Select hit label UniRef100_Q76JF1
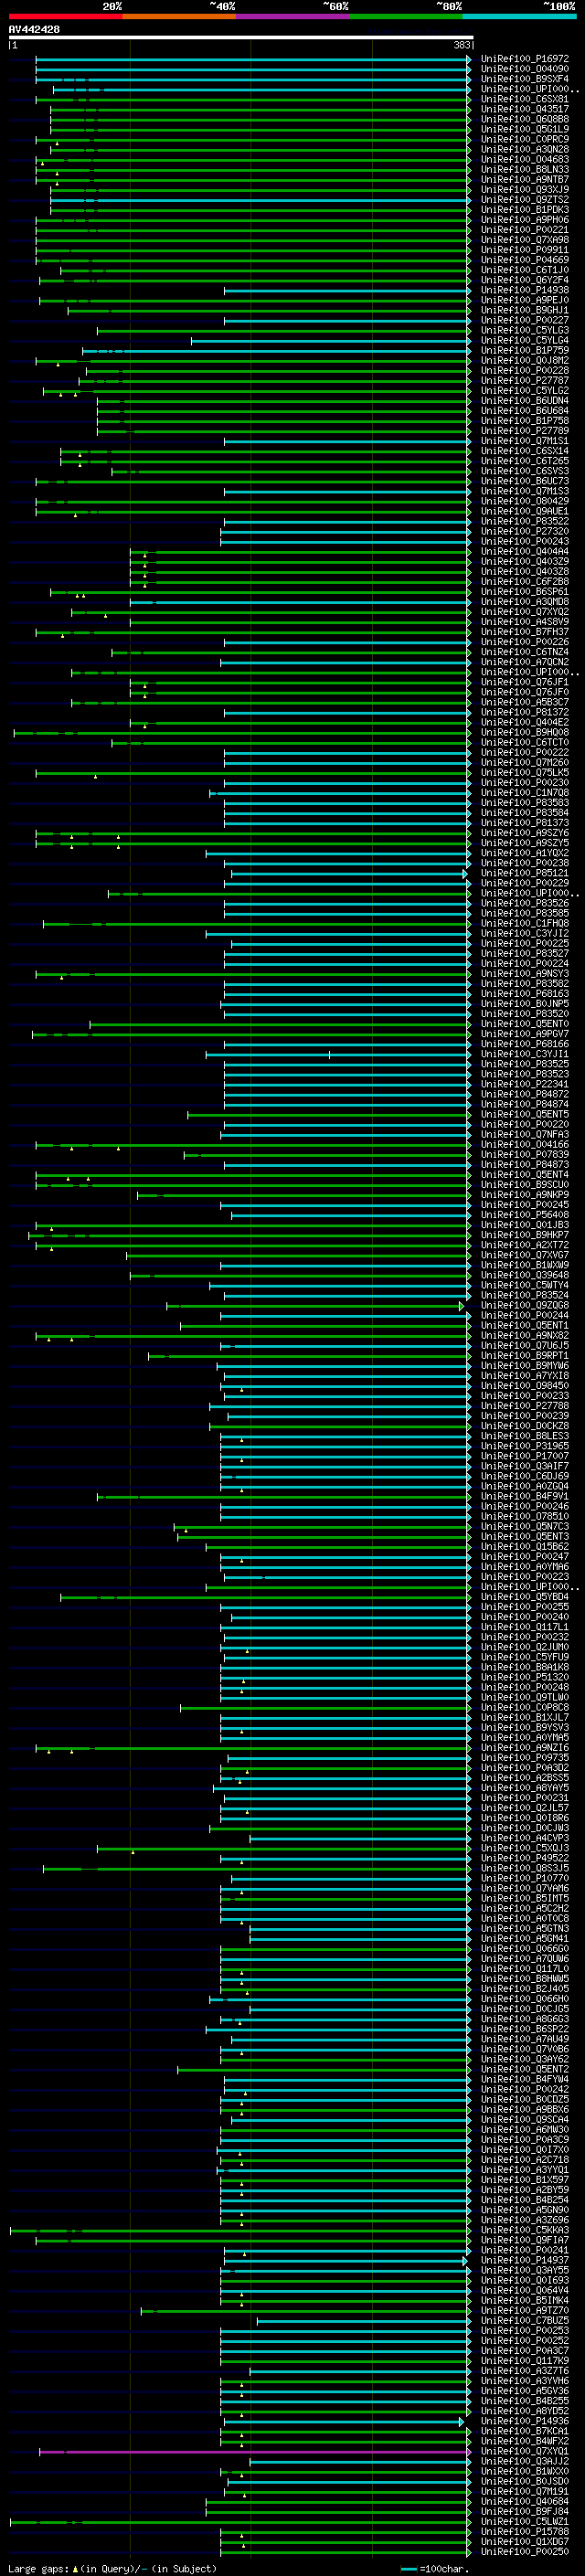The width and height of the screenshot is (585, 2576). point(524,682)
